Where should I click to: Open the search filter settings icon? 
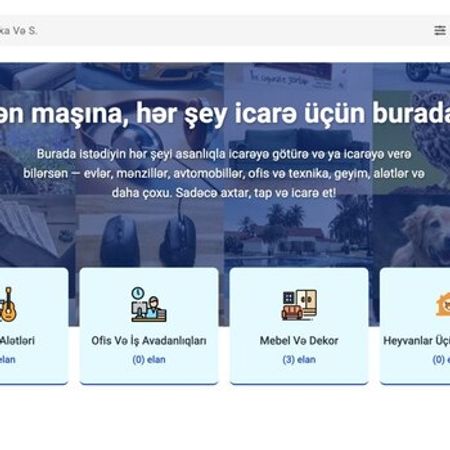tap(440, 30)
